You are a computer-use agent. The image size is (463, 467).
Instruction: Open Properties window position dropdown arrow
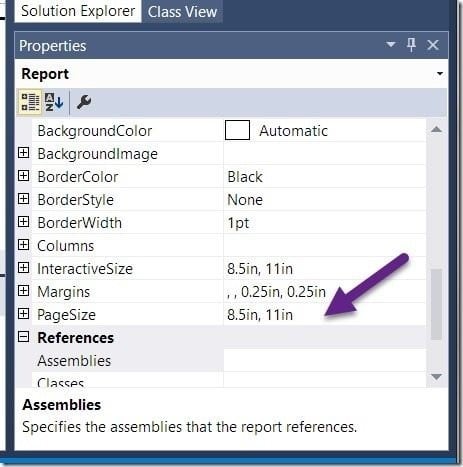point(391,44)
